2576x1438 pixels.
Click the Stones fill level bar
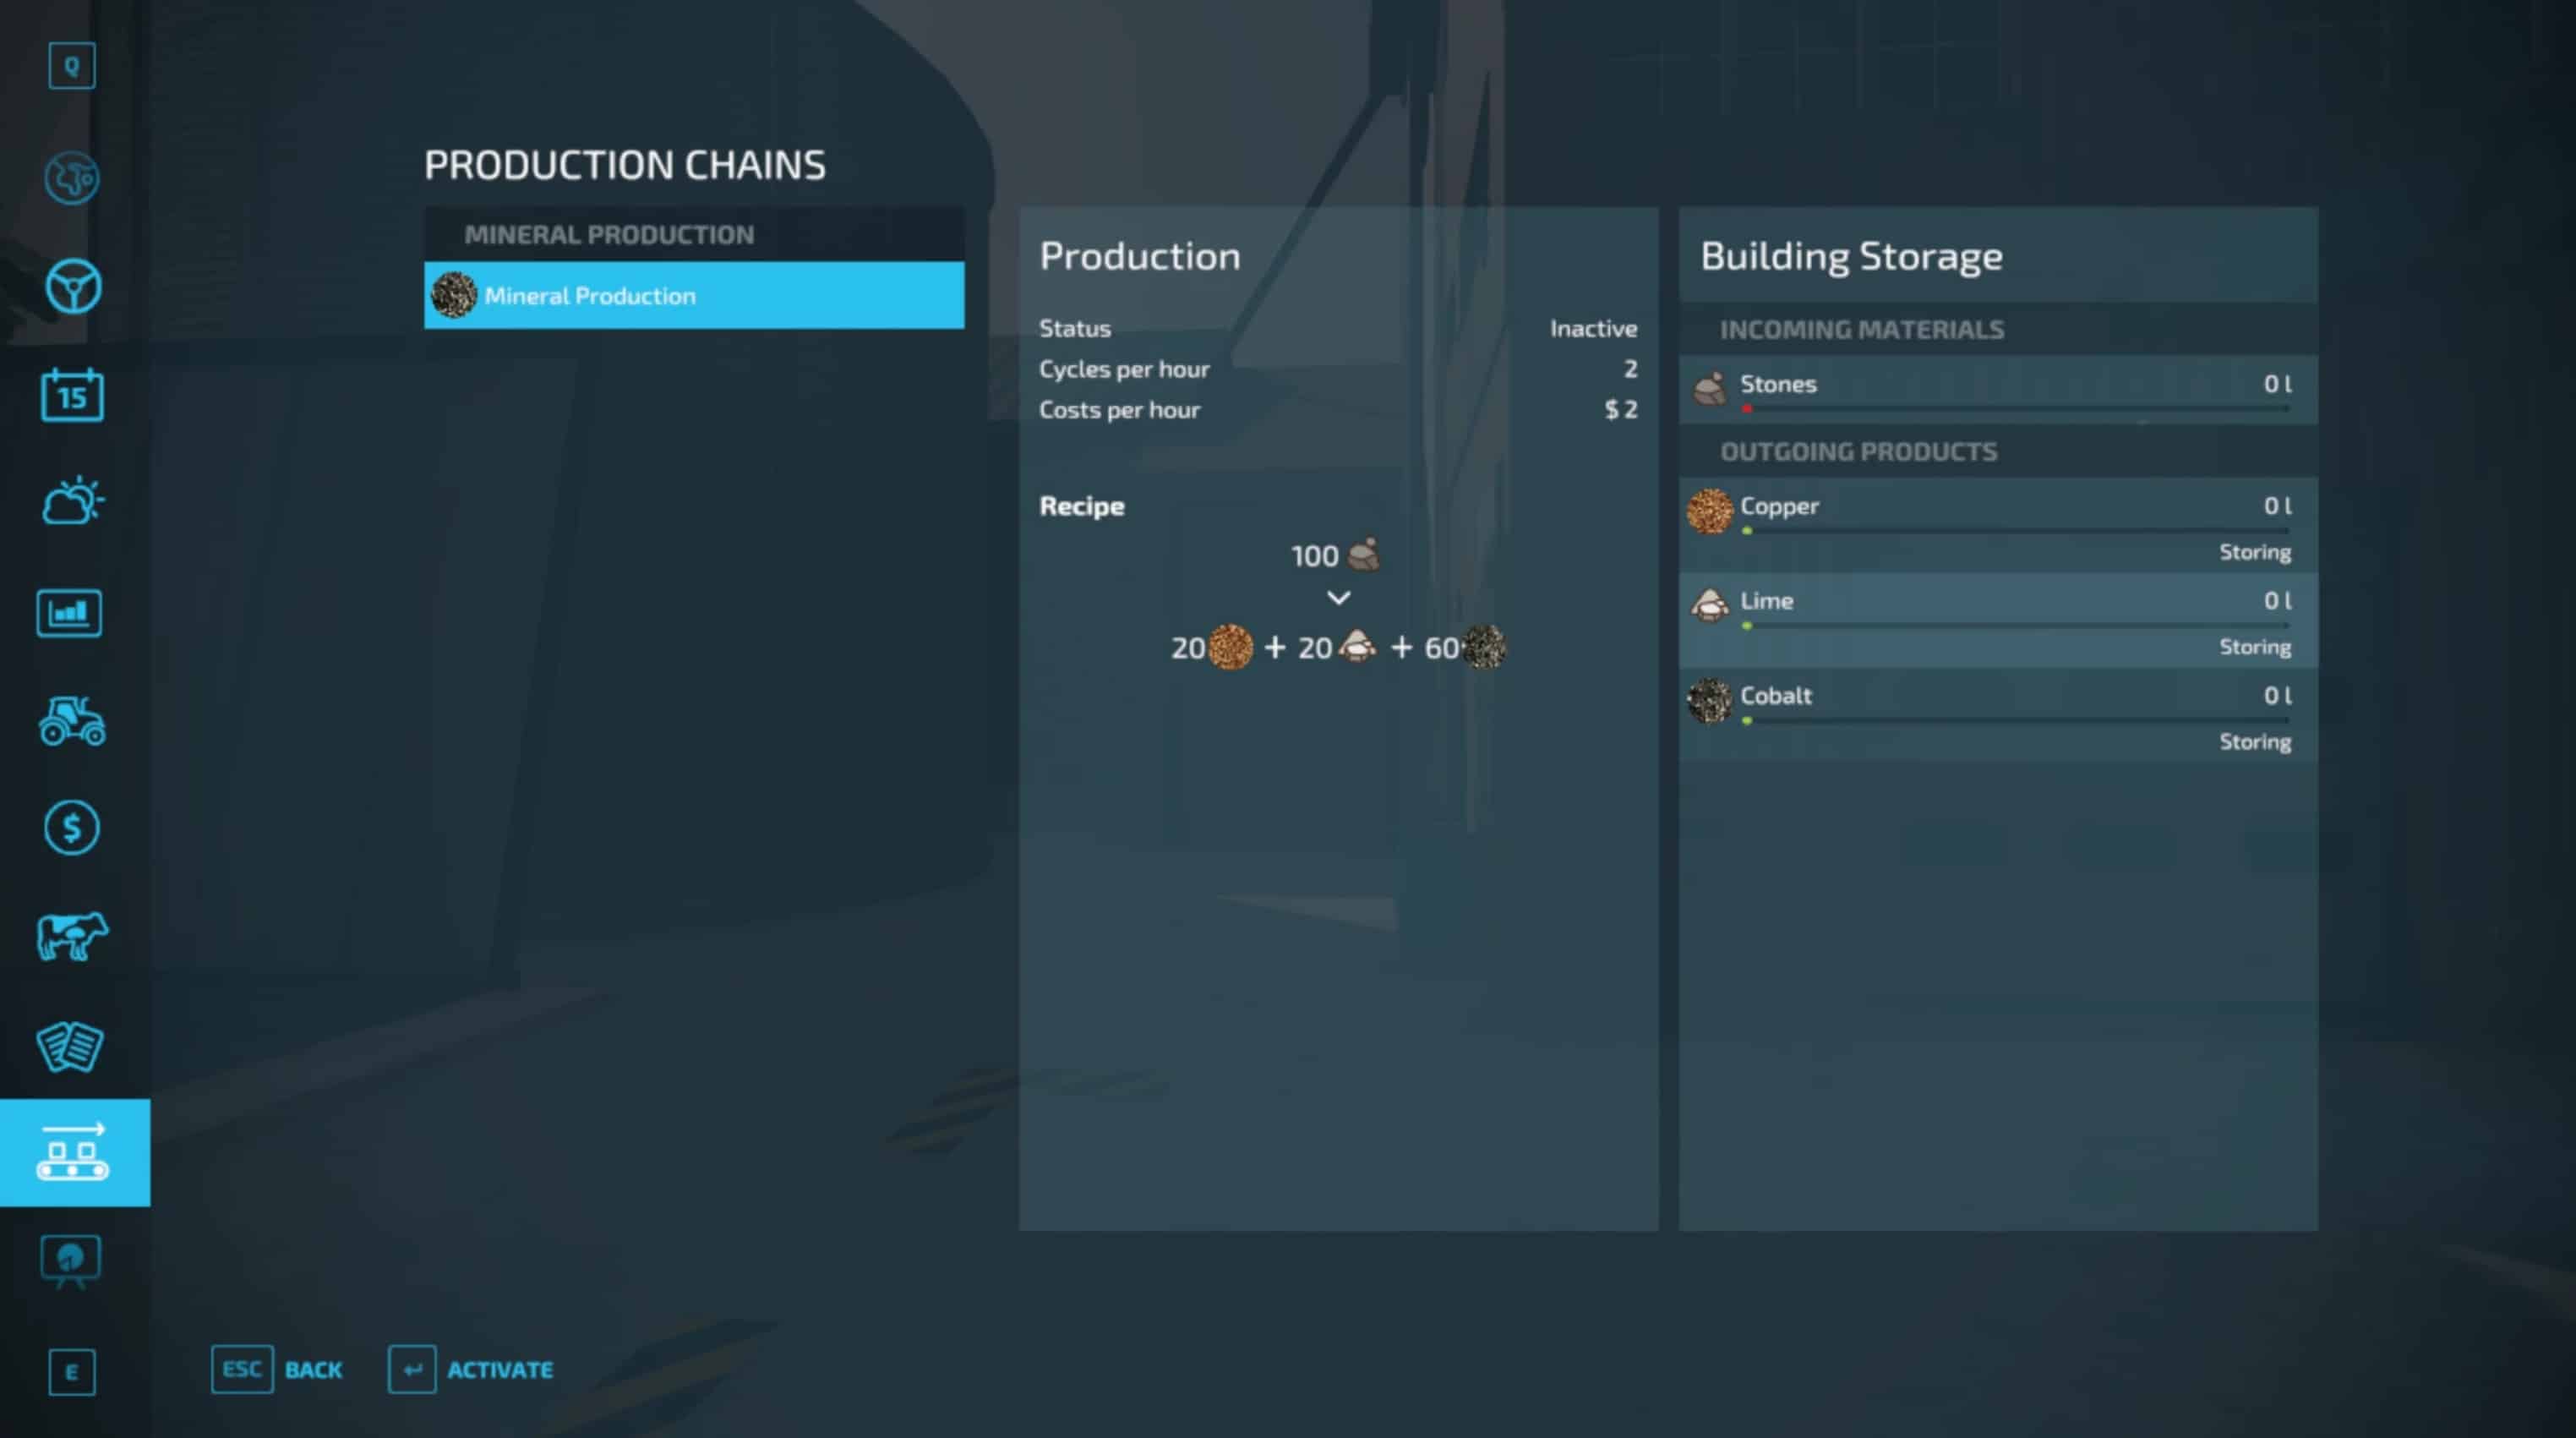coord(2015,409)
